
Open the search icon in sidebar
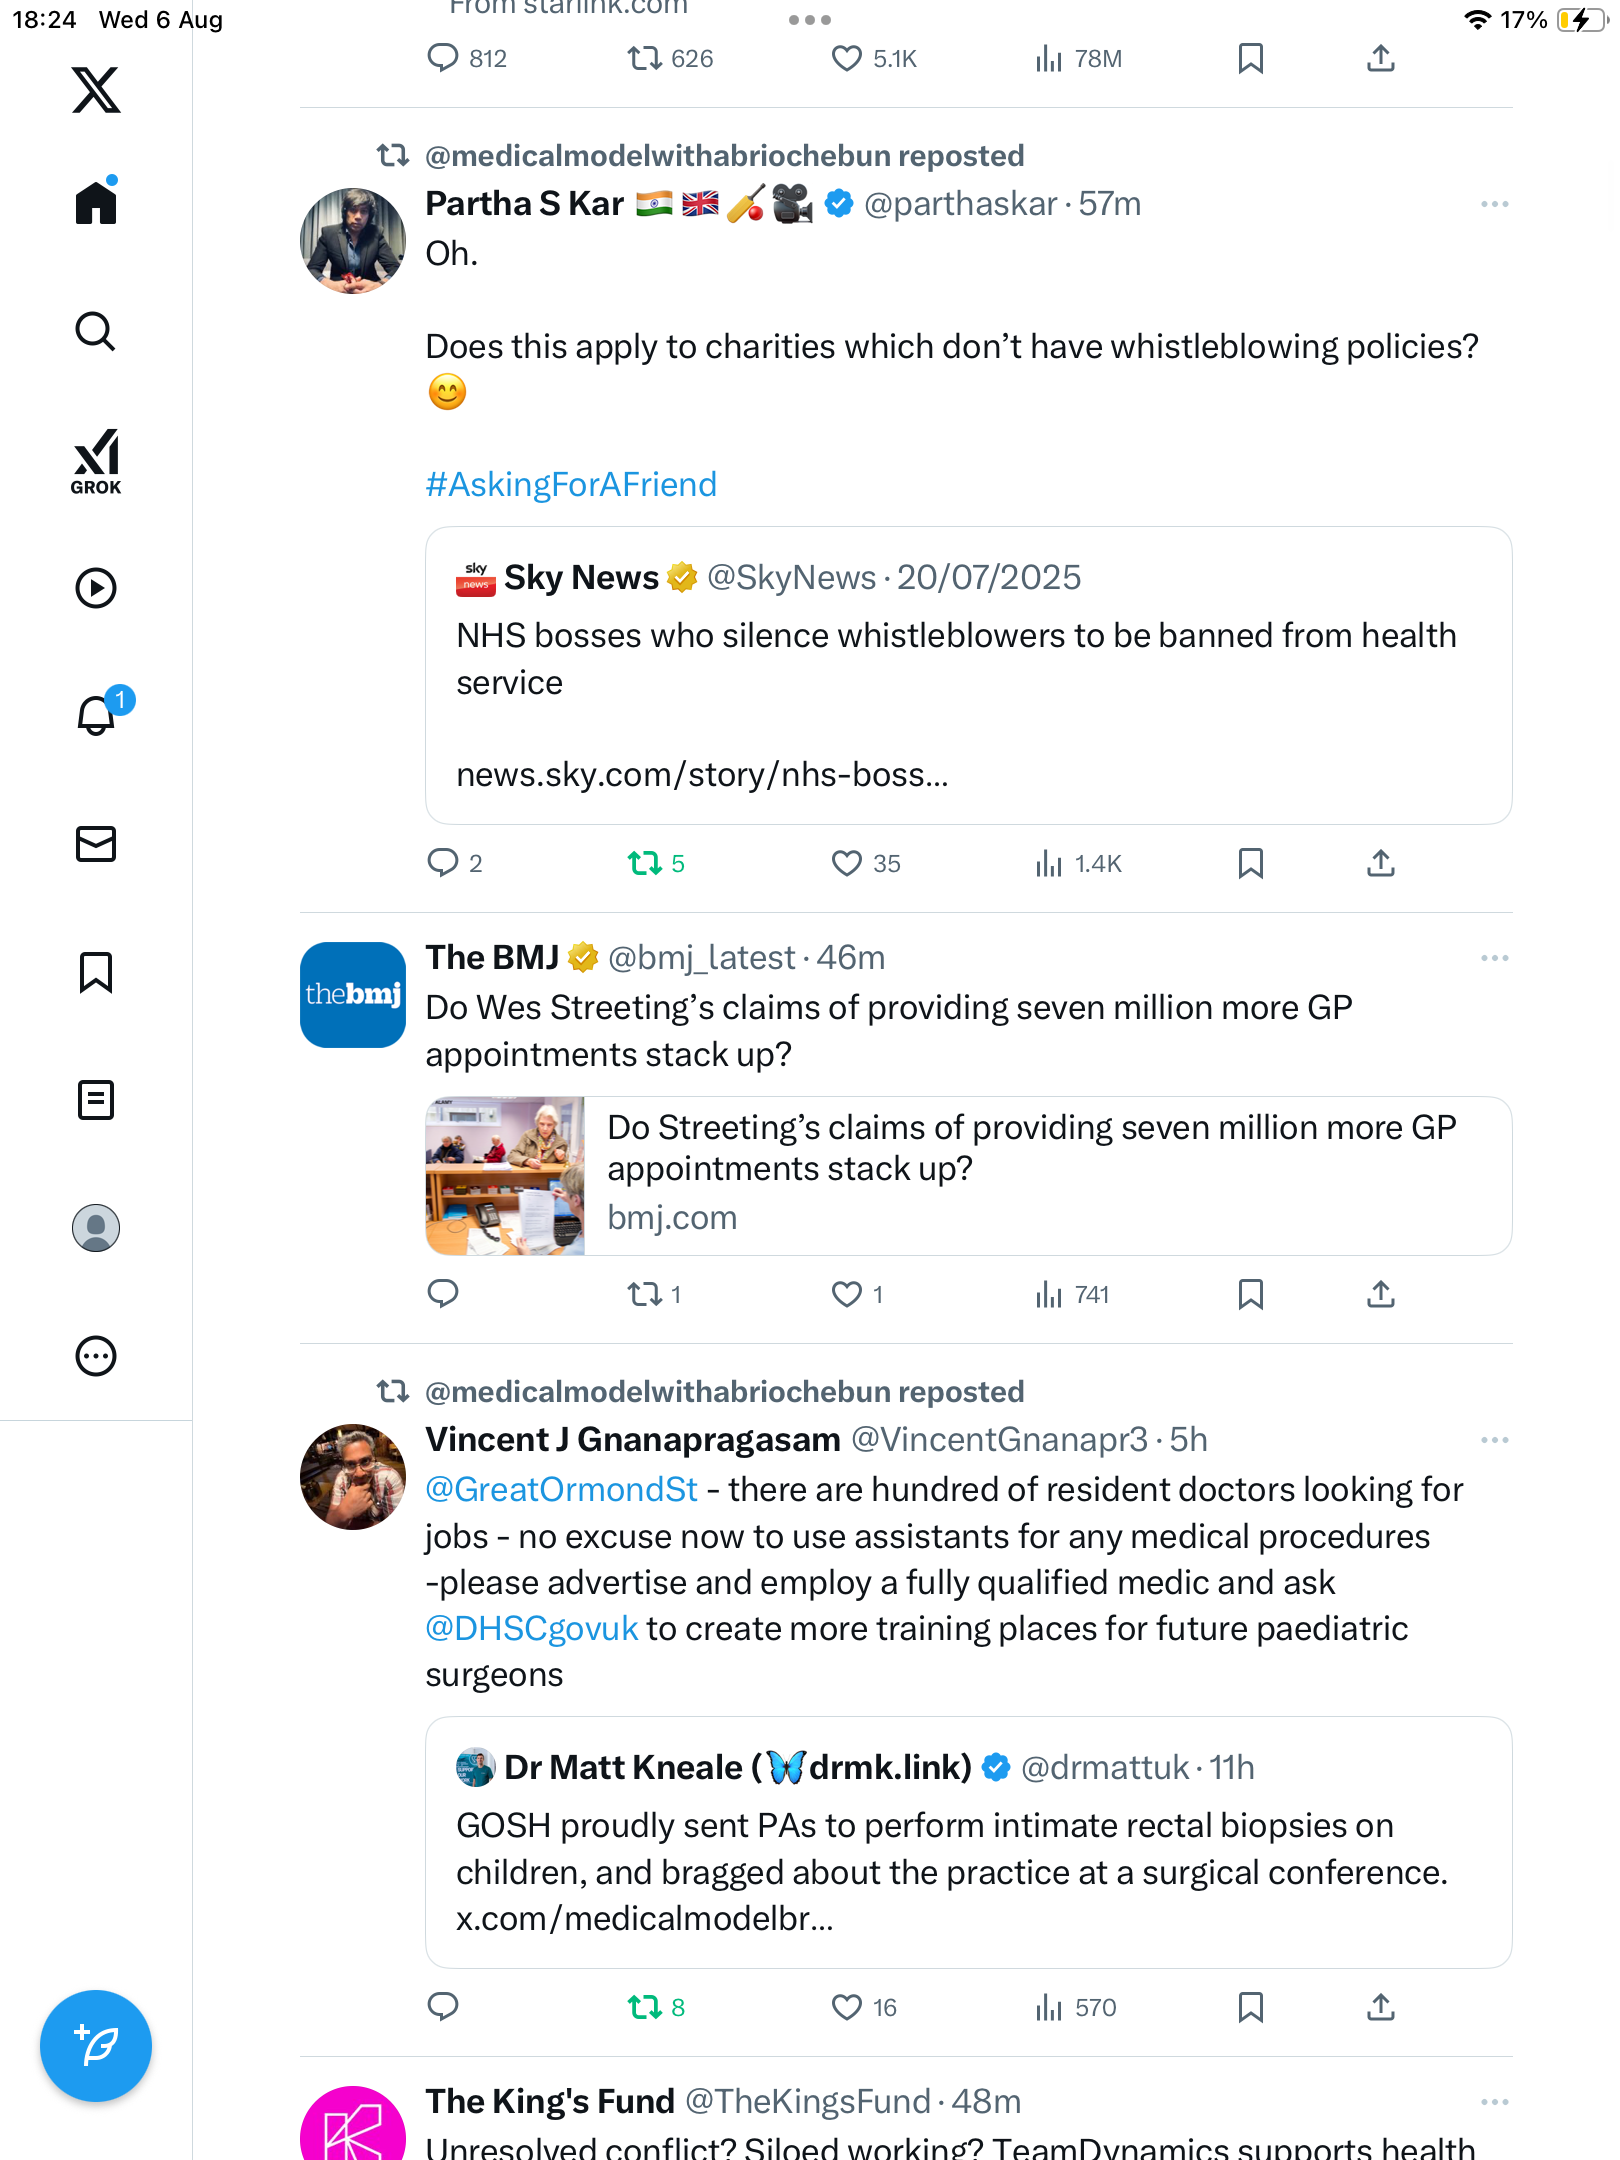tap(96, 331)
